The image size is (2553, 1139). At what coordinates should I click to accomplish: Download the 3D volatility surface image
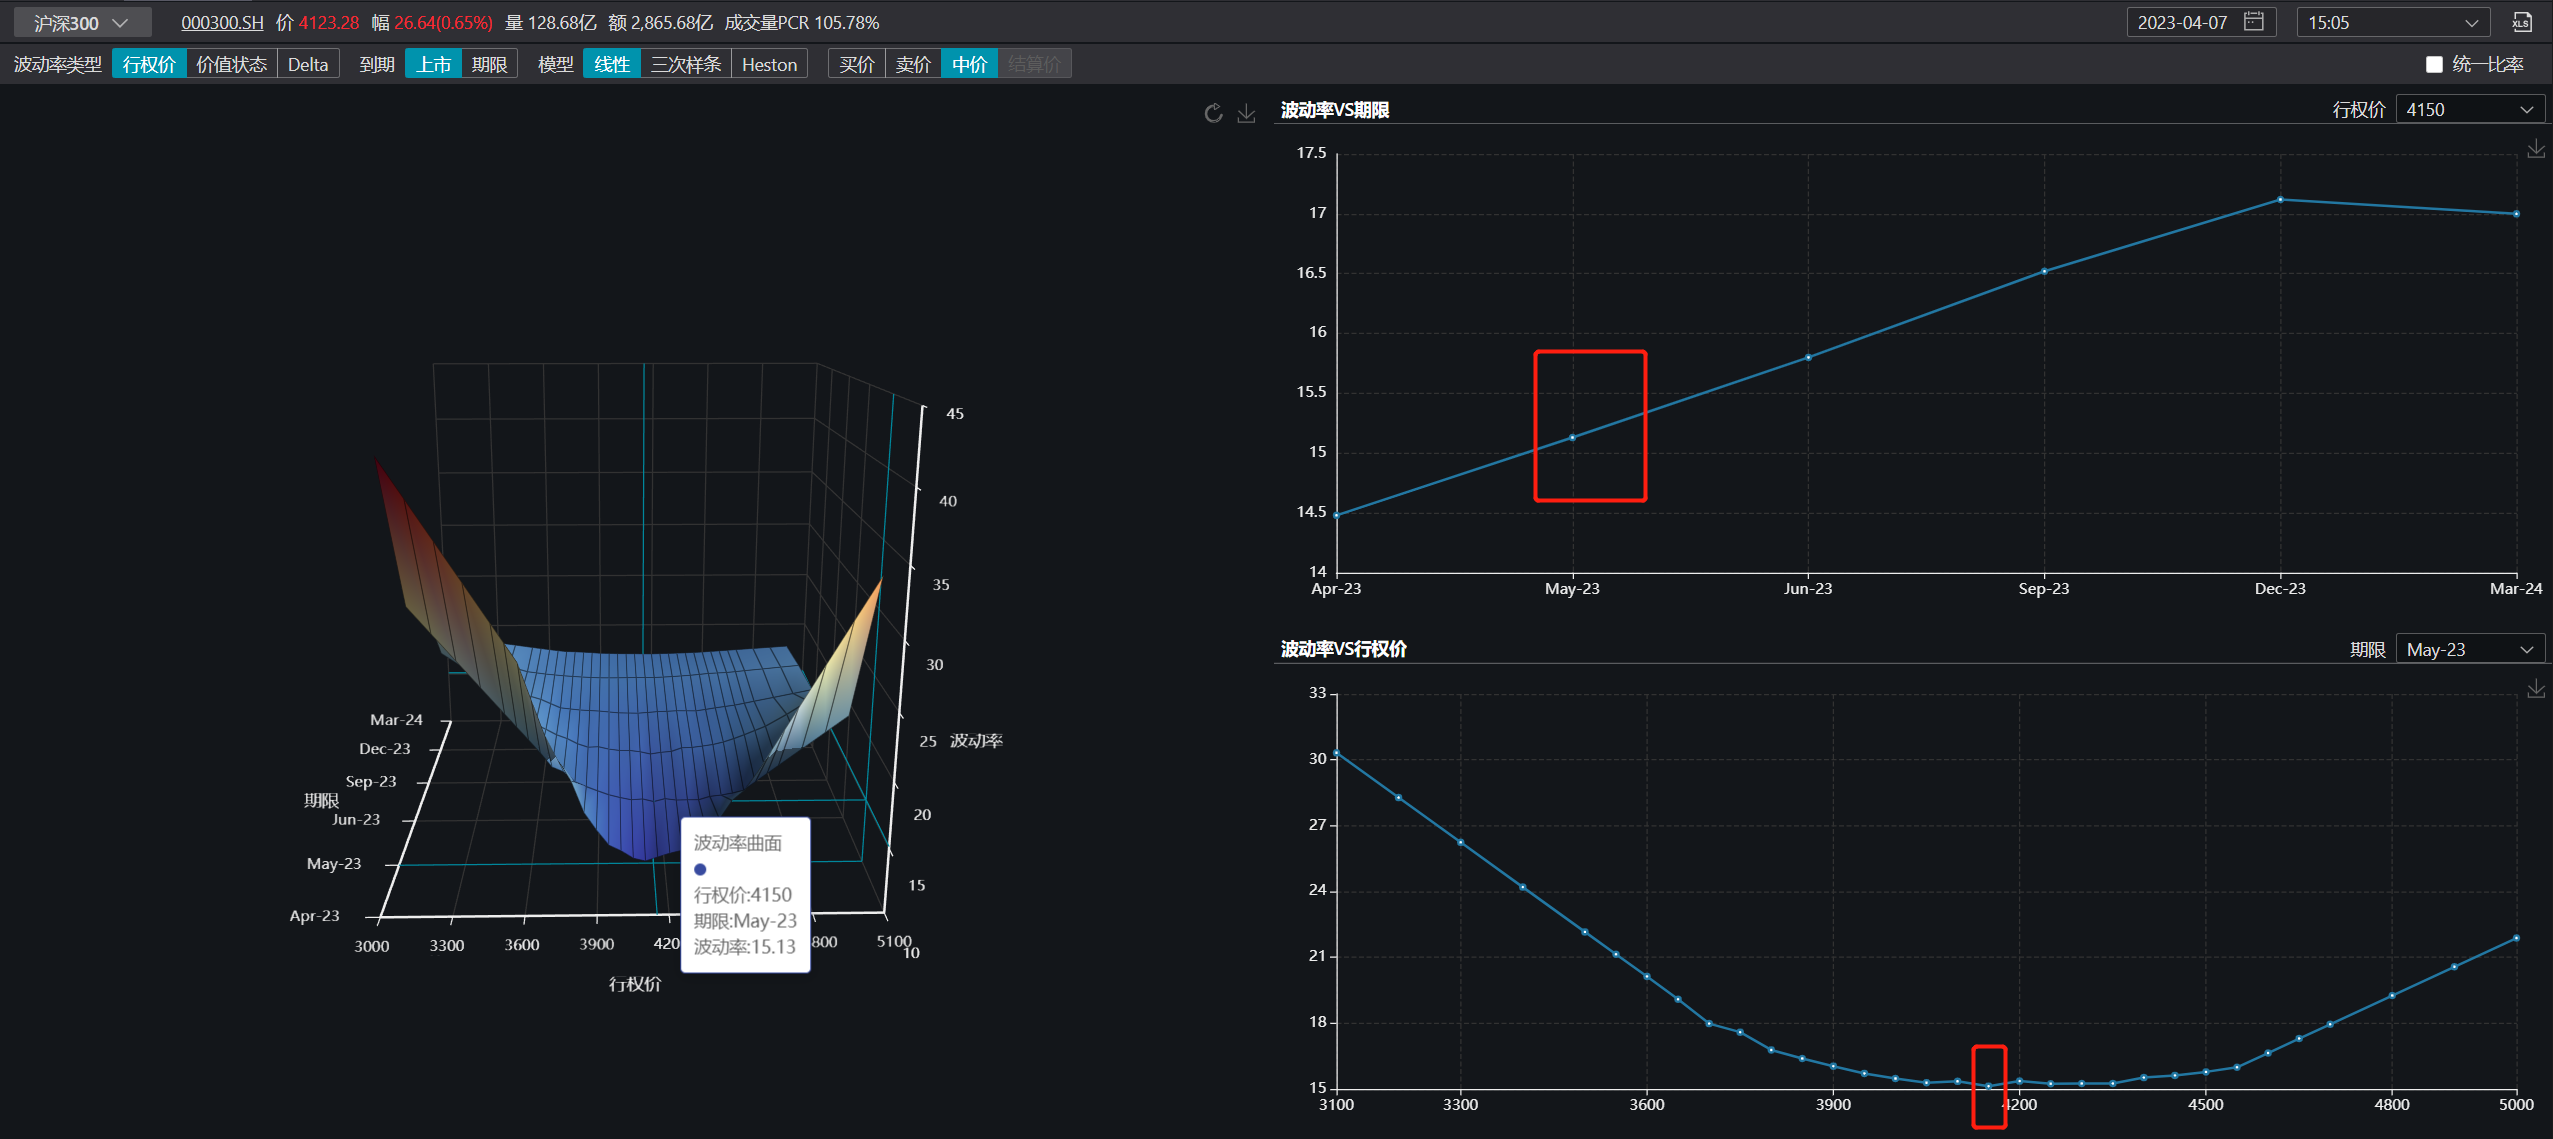(x=1246, y=113)
